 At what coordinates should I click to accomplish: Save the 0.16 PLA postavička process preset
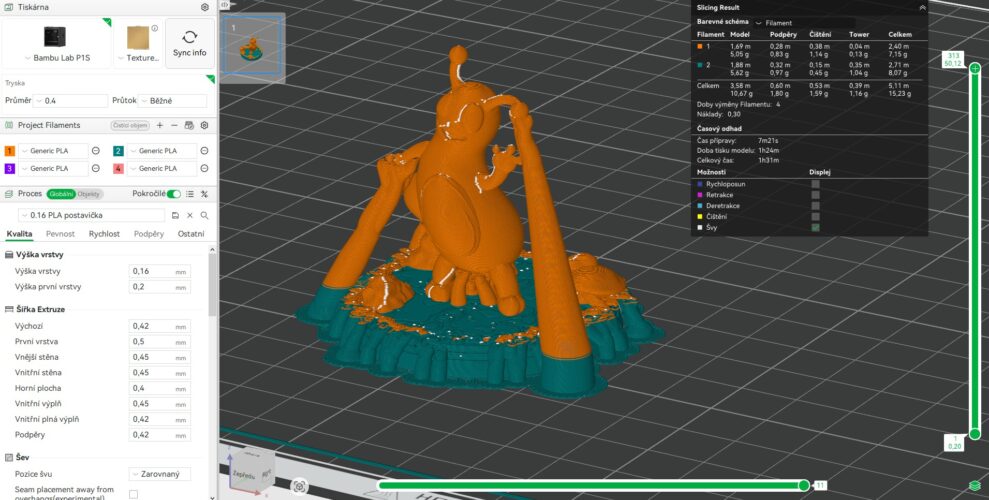coord(175,215)
